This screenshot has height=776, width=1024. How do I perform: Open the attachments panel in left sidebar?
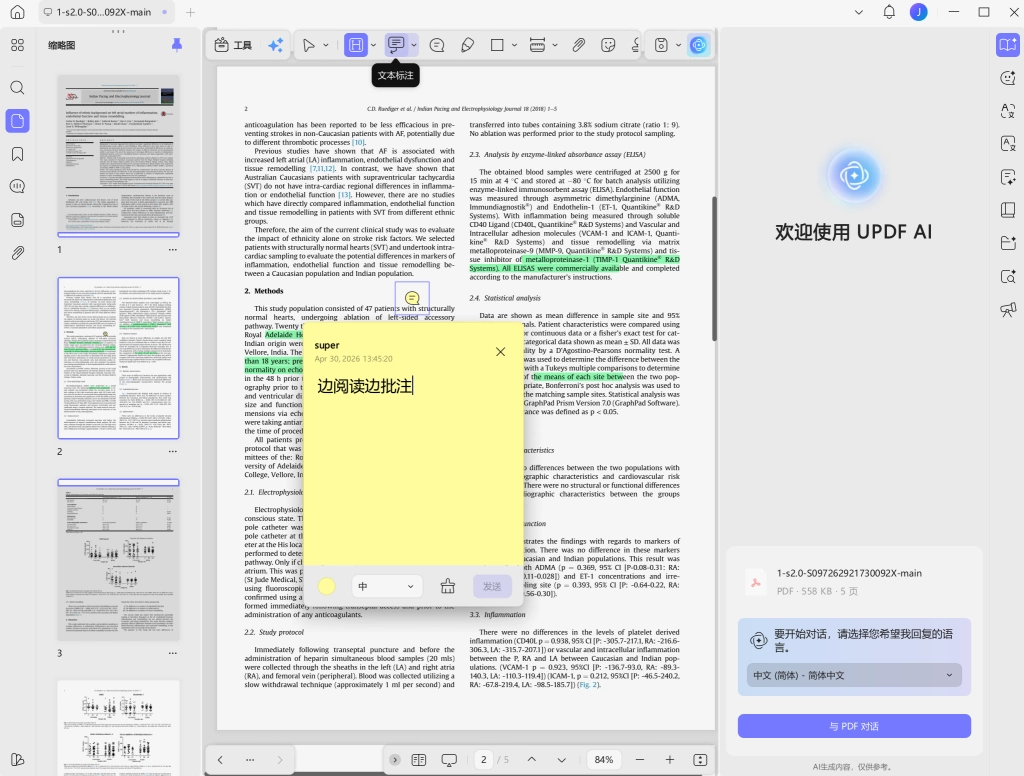18,253
